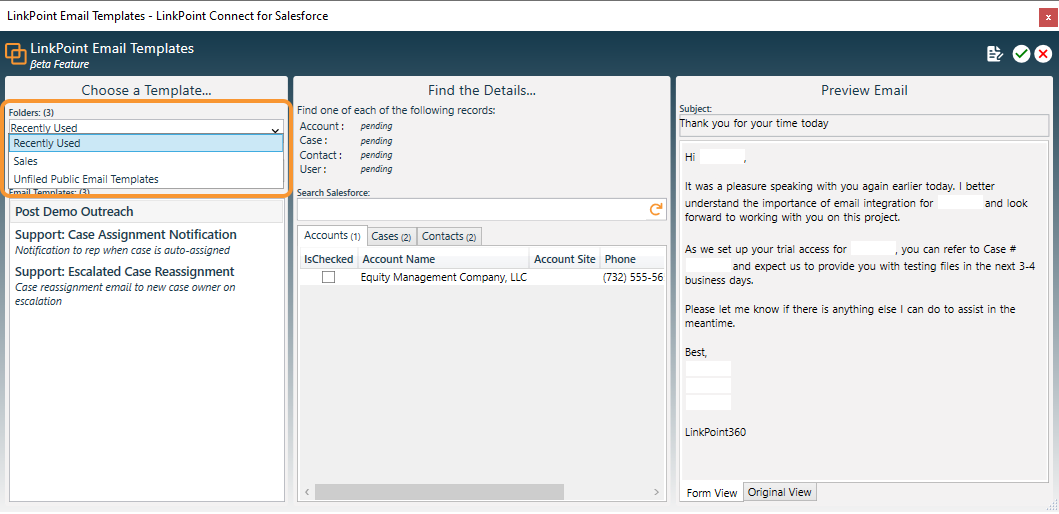Image resolution: width=1059 pixels, height=514 pixels.
Task: Pick Unfiled Public Email Templates folder
Action: [86, 179]
